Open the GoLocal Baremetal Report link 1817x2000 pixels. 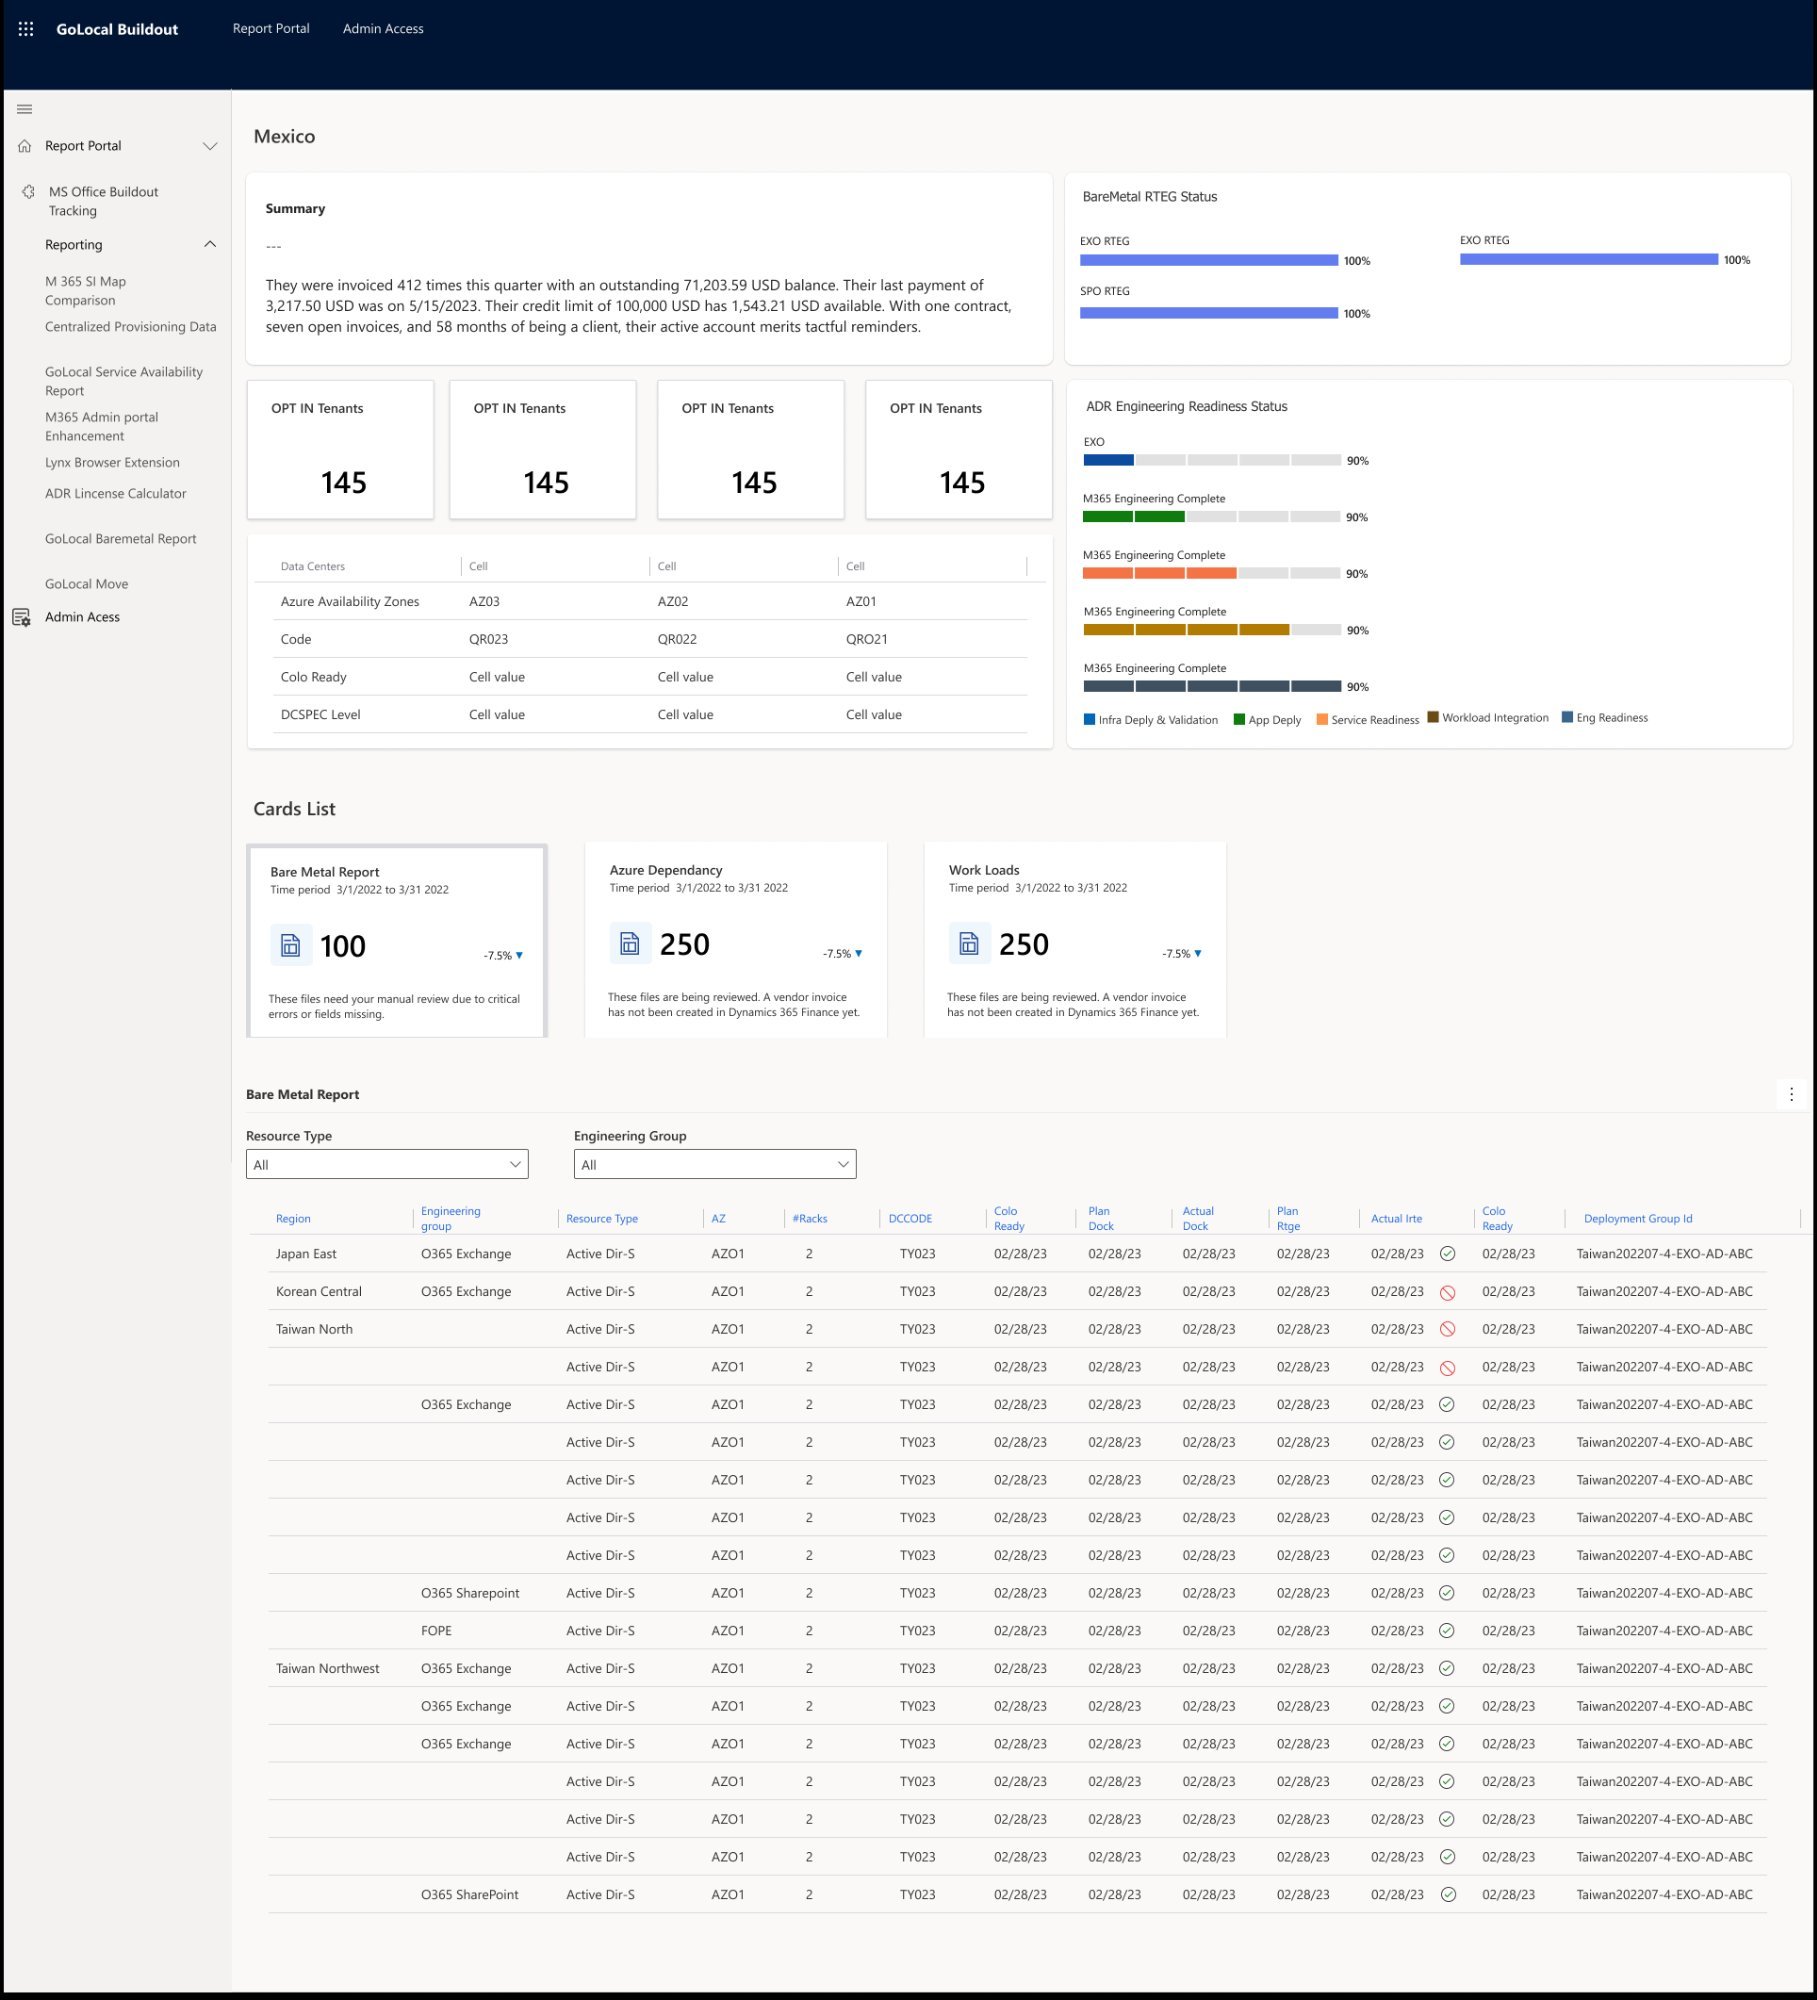click(121, 538)
